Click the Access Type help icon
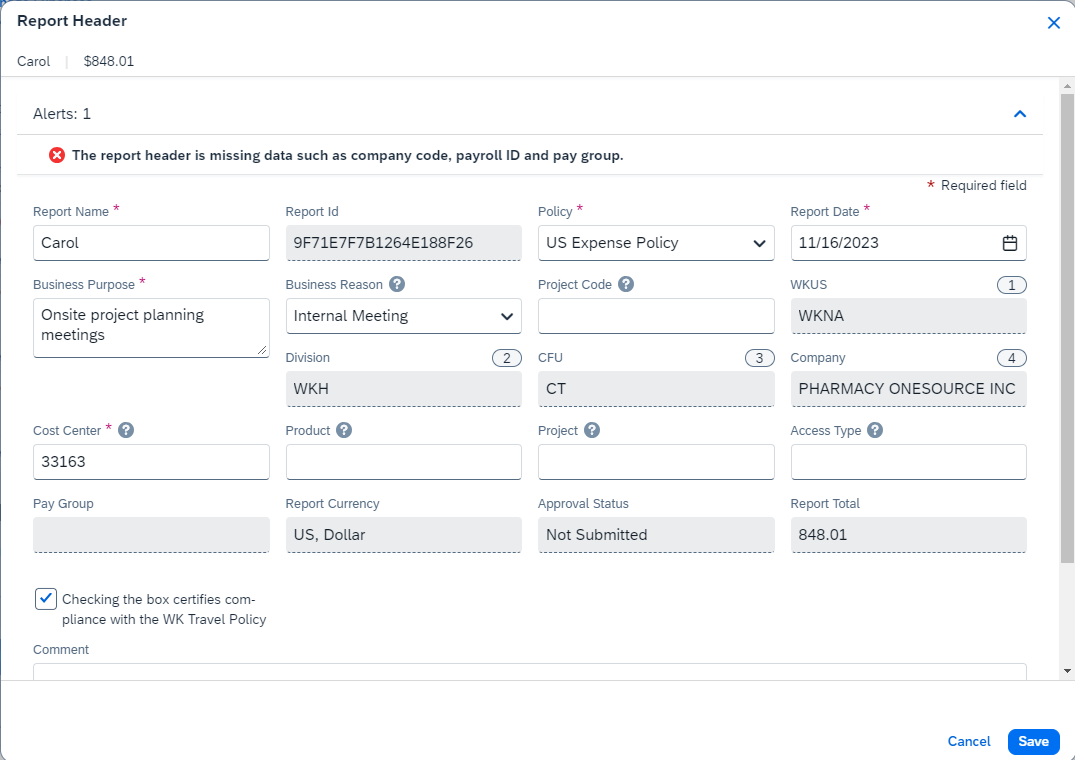Image resolution: width=1075 pixels, height=760 pixels. pyautogui.click(x=875, y=431)
